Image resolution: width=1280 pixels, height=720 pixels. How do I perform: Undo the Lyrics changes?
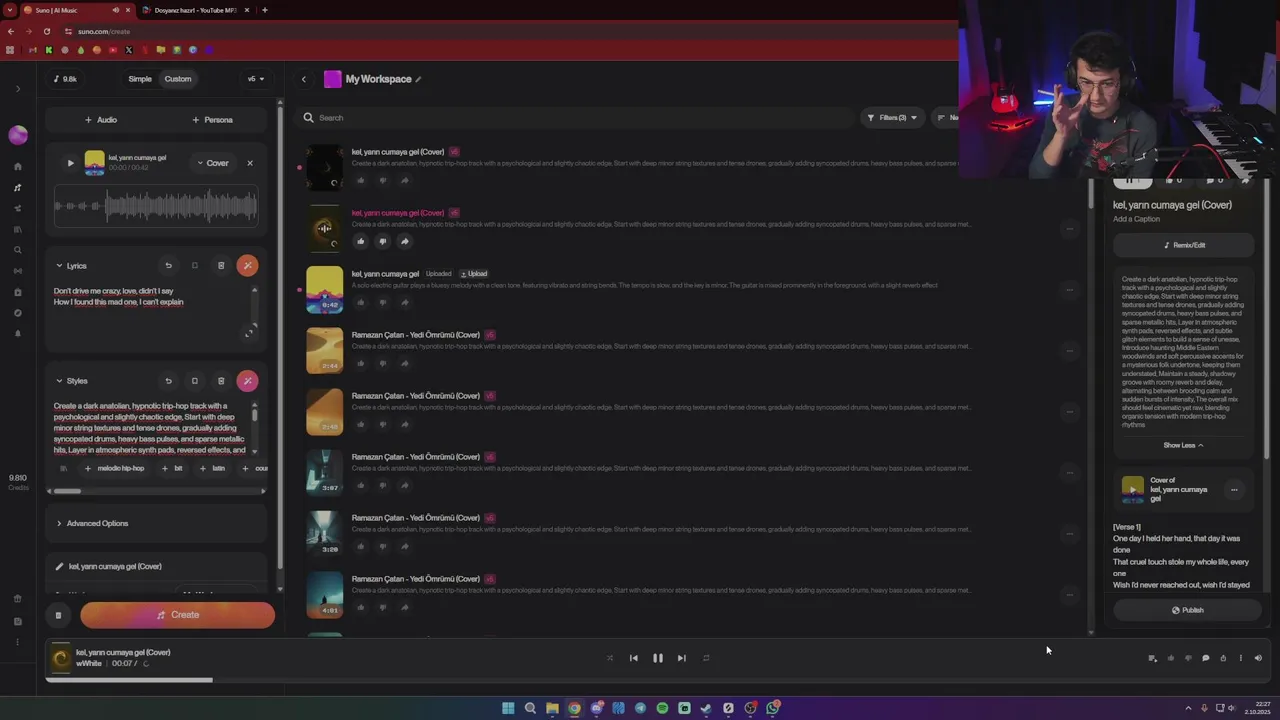click(168, 266)
